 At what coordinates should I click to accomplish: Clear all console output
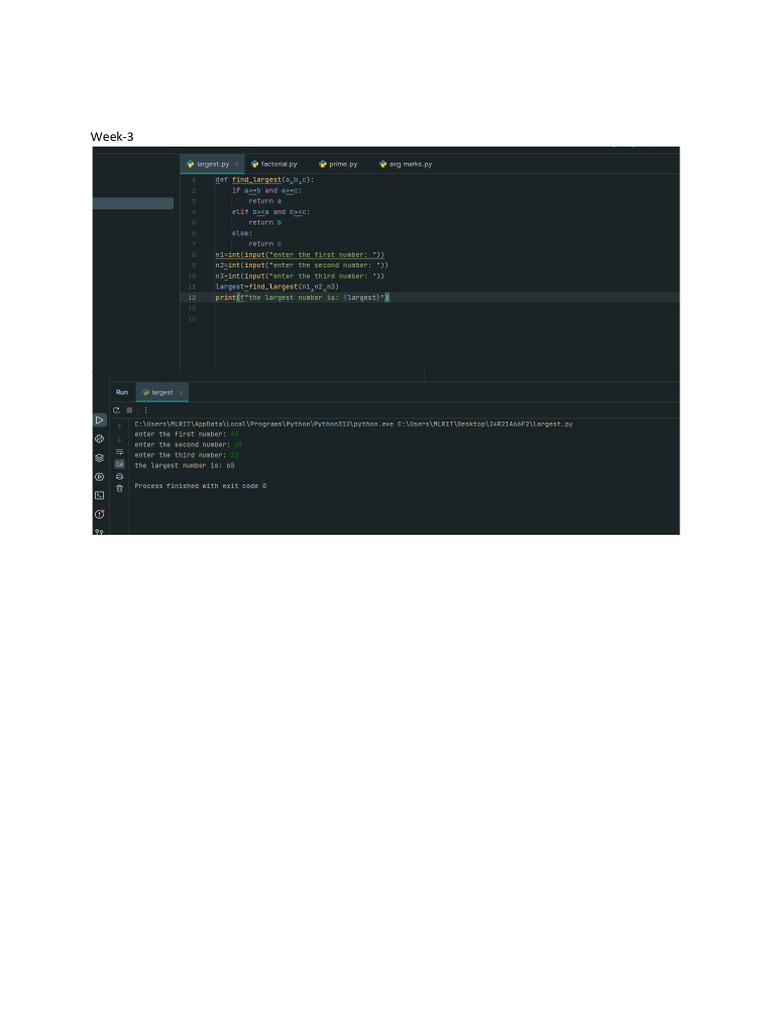tap(120, 488)
